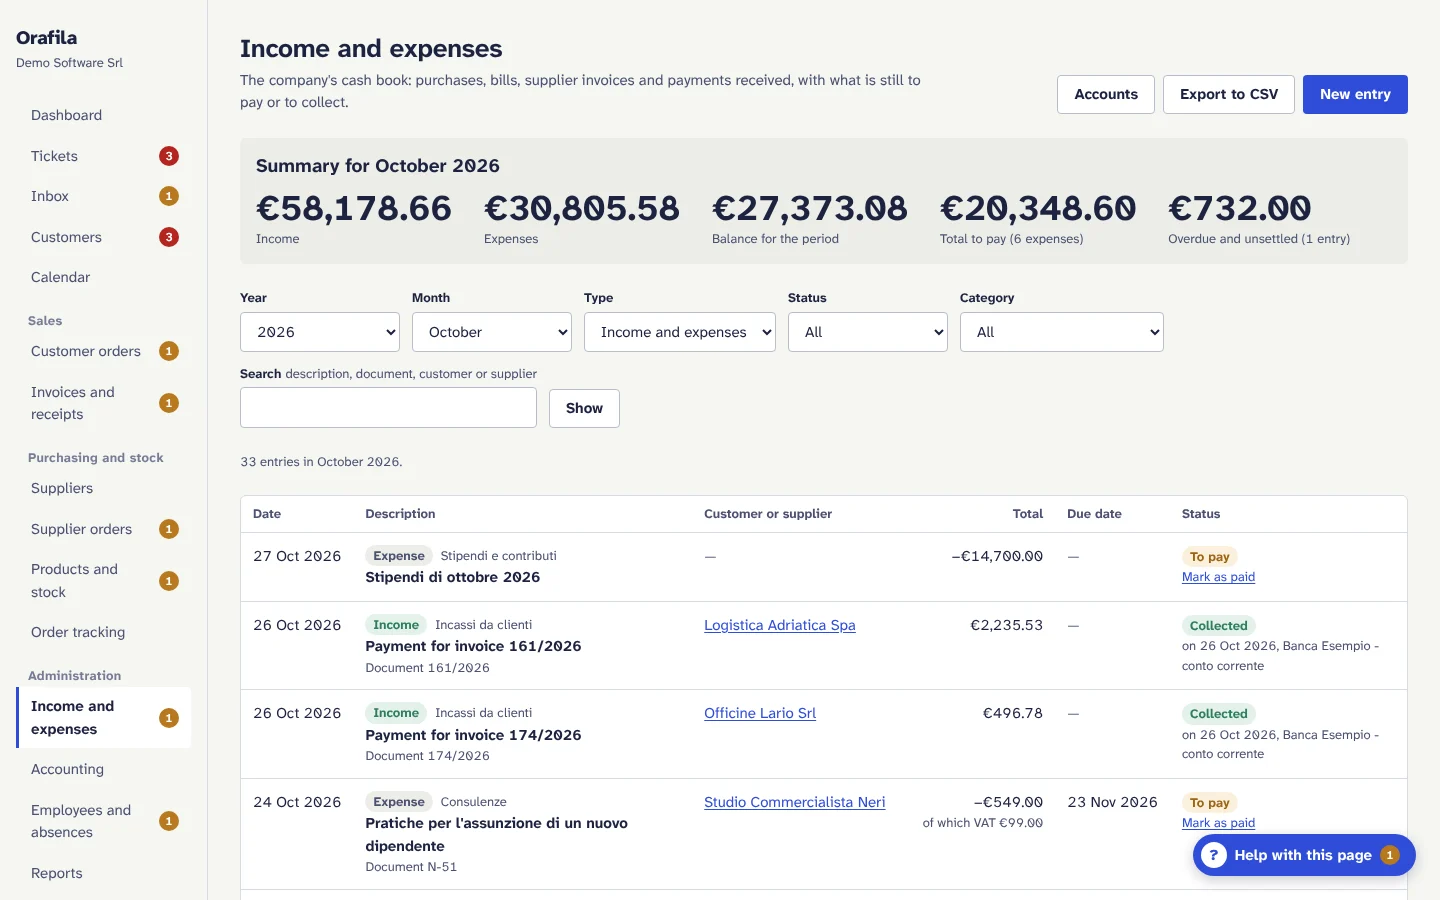Image resolution: width=1440 pixels, height=900 pixels.
Task: Open Officine Lario Srl link
Action: 760,713
